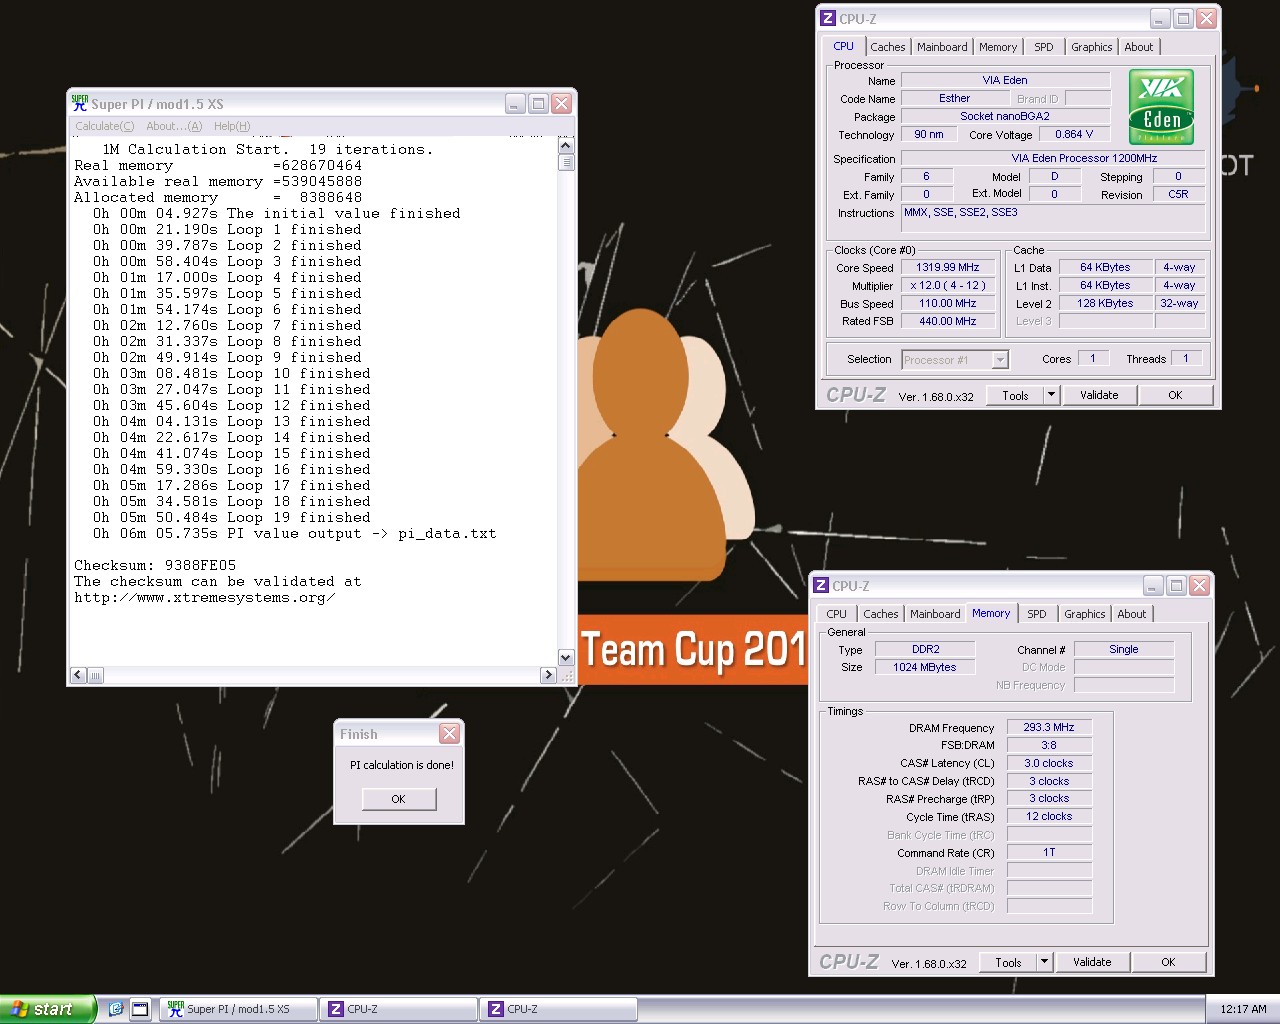Click Super PI vertical scrollbar down arrow
The height and width of the screenshot is (1024, 1280).
pyautogui.click(x=566, y=658)
